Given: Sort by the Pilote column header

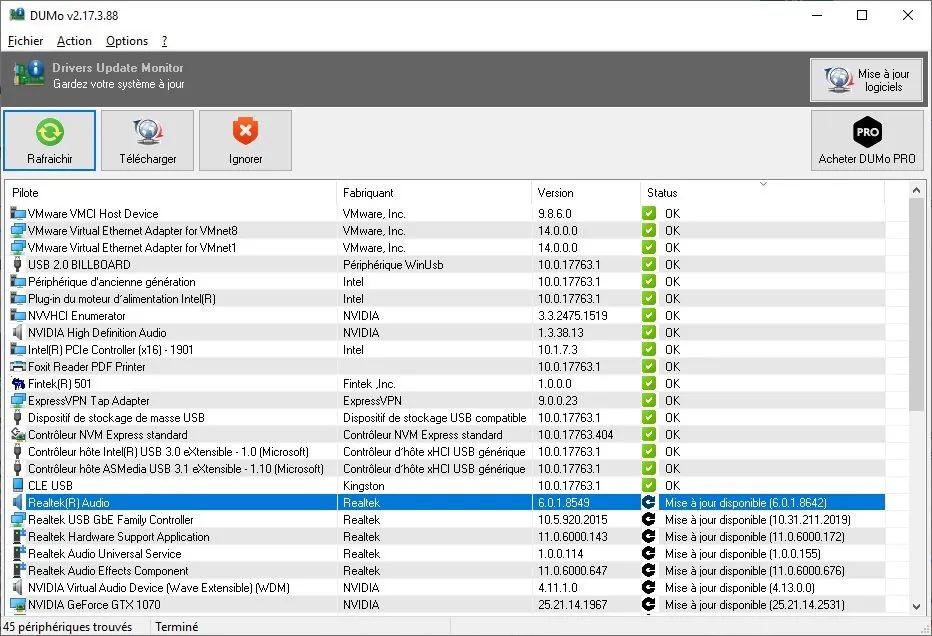Looking at the screenshot, I should pos(171,193).
